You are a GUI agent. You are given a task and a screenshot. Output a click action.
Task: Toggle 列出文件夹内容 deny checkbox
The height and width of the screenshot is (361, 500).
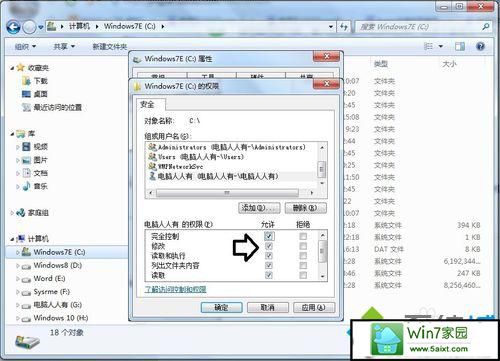pos(303,265)
